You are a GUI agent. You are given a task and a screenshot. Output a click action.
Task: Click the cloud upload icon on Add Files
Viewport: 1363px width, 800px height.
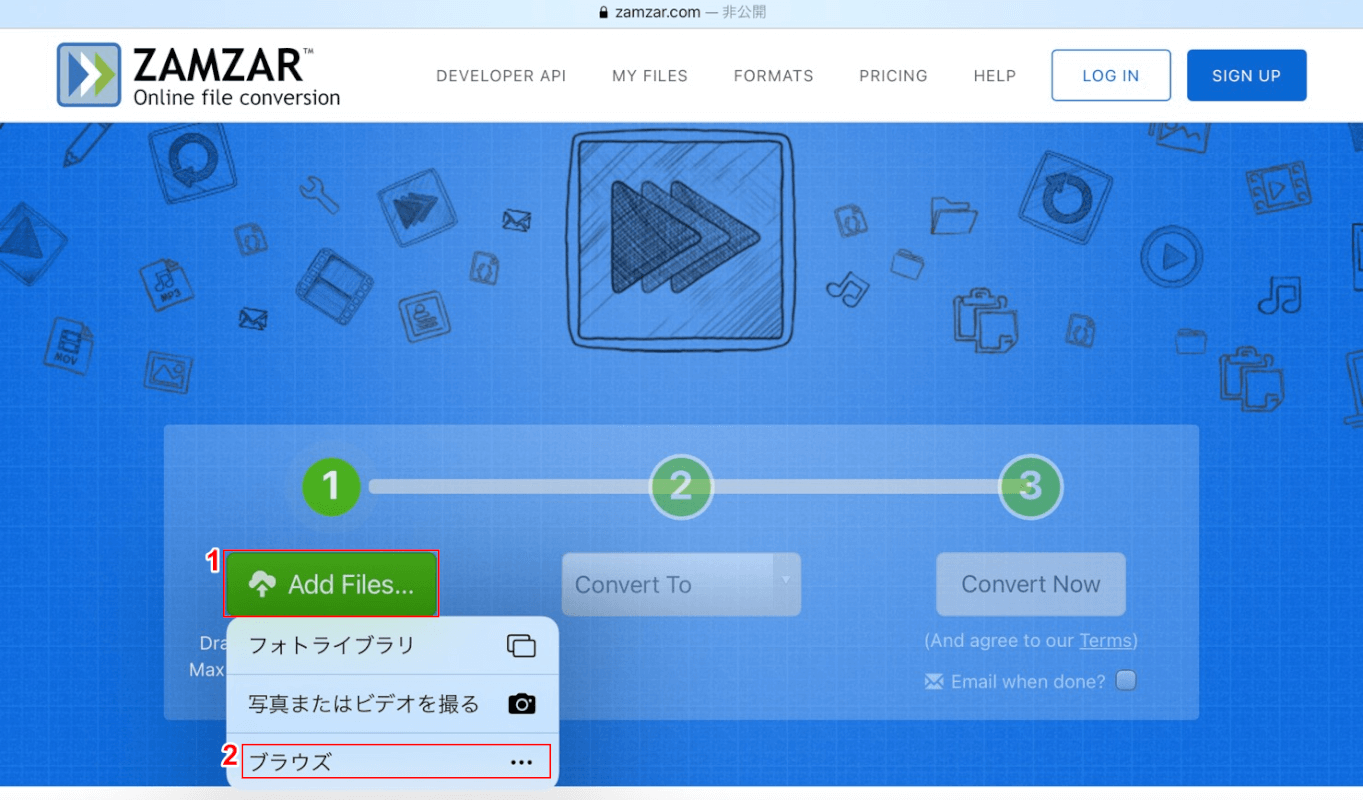(x=262, y=585)
